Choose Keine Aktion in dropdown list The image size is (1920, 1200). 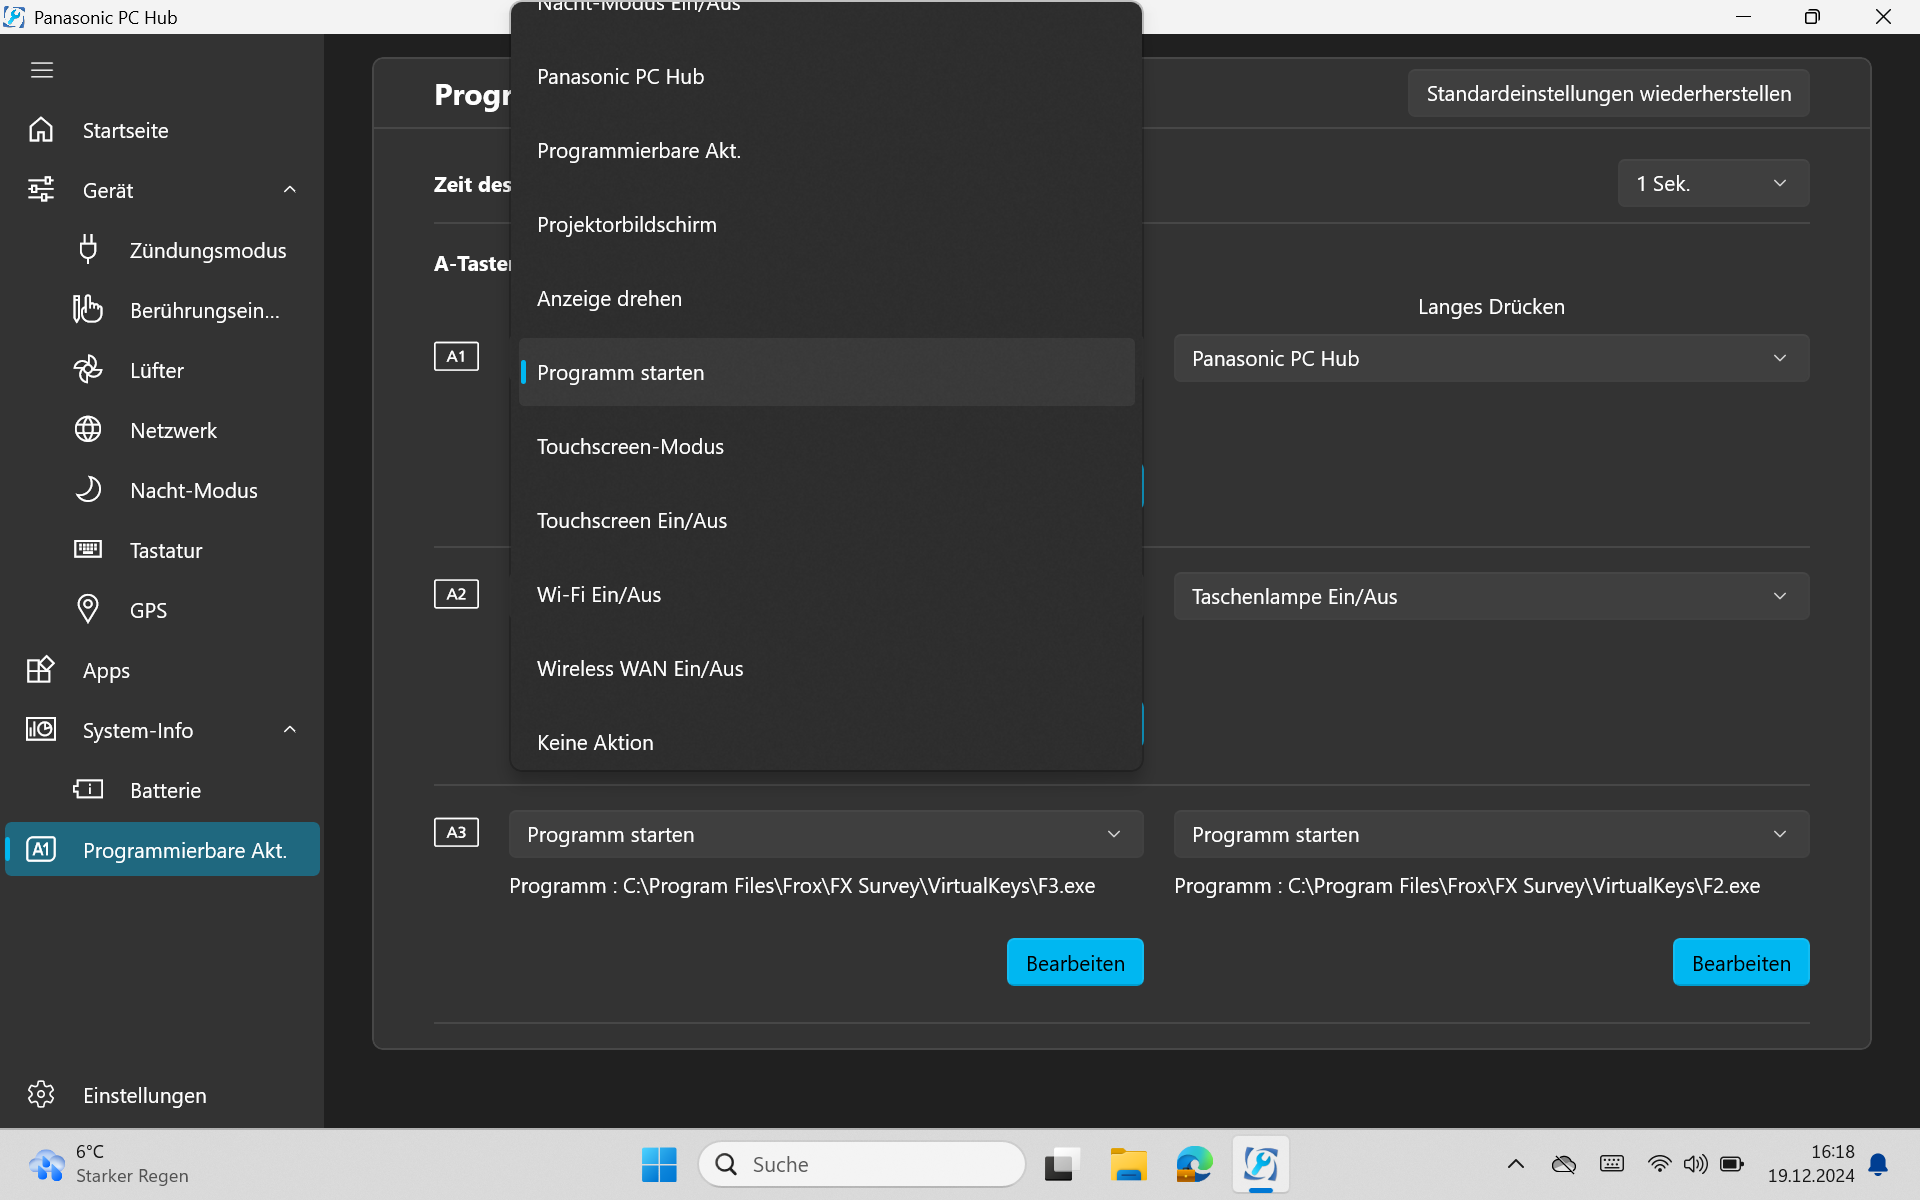point(595,743)
